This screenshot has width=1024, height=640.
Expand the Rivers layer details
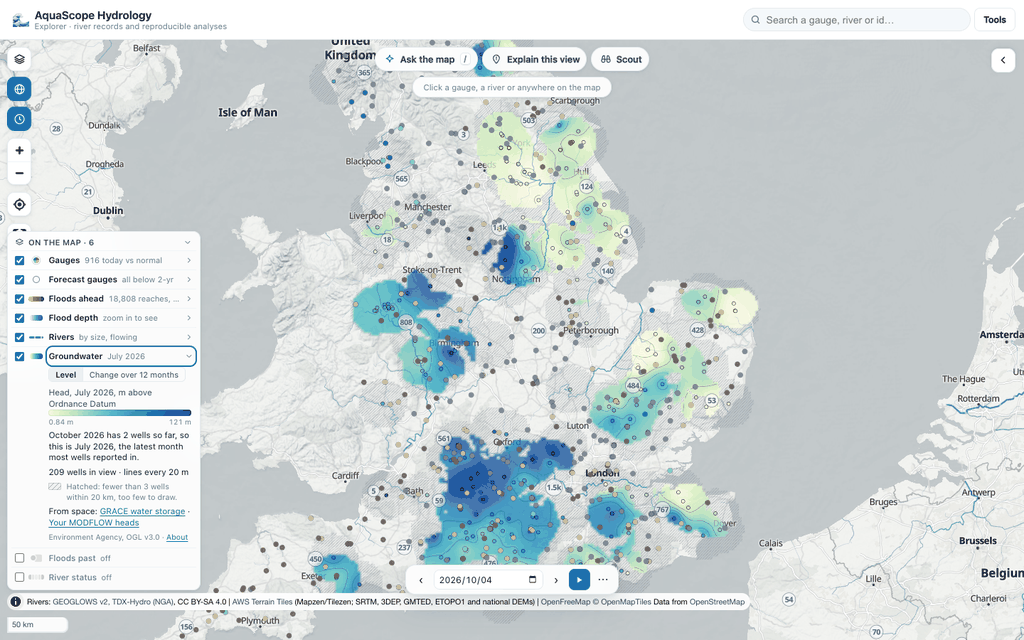189,338
